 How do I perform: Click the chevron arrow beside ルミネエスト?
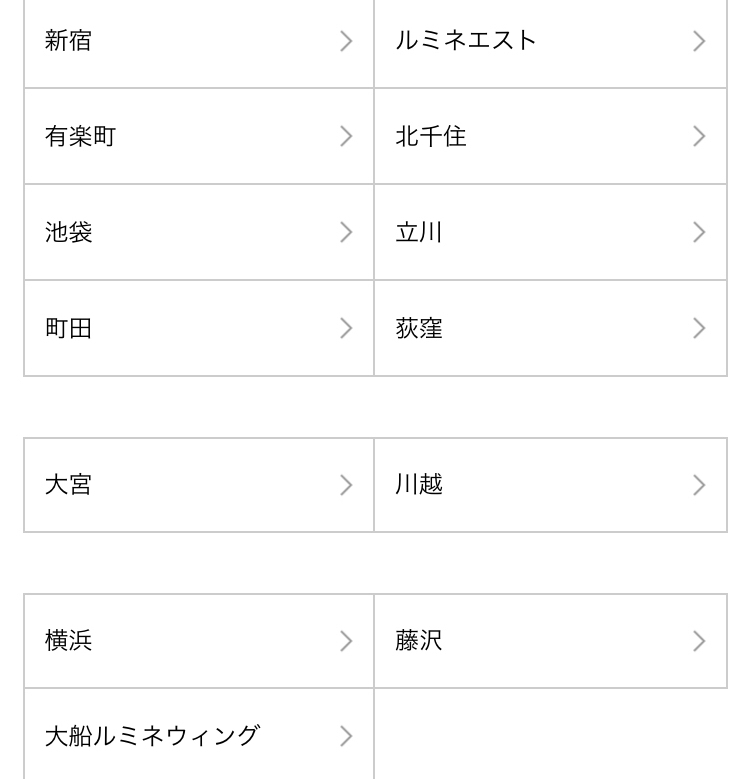click(699, 41)
